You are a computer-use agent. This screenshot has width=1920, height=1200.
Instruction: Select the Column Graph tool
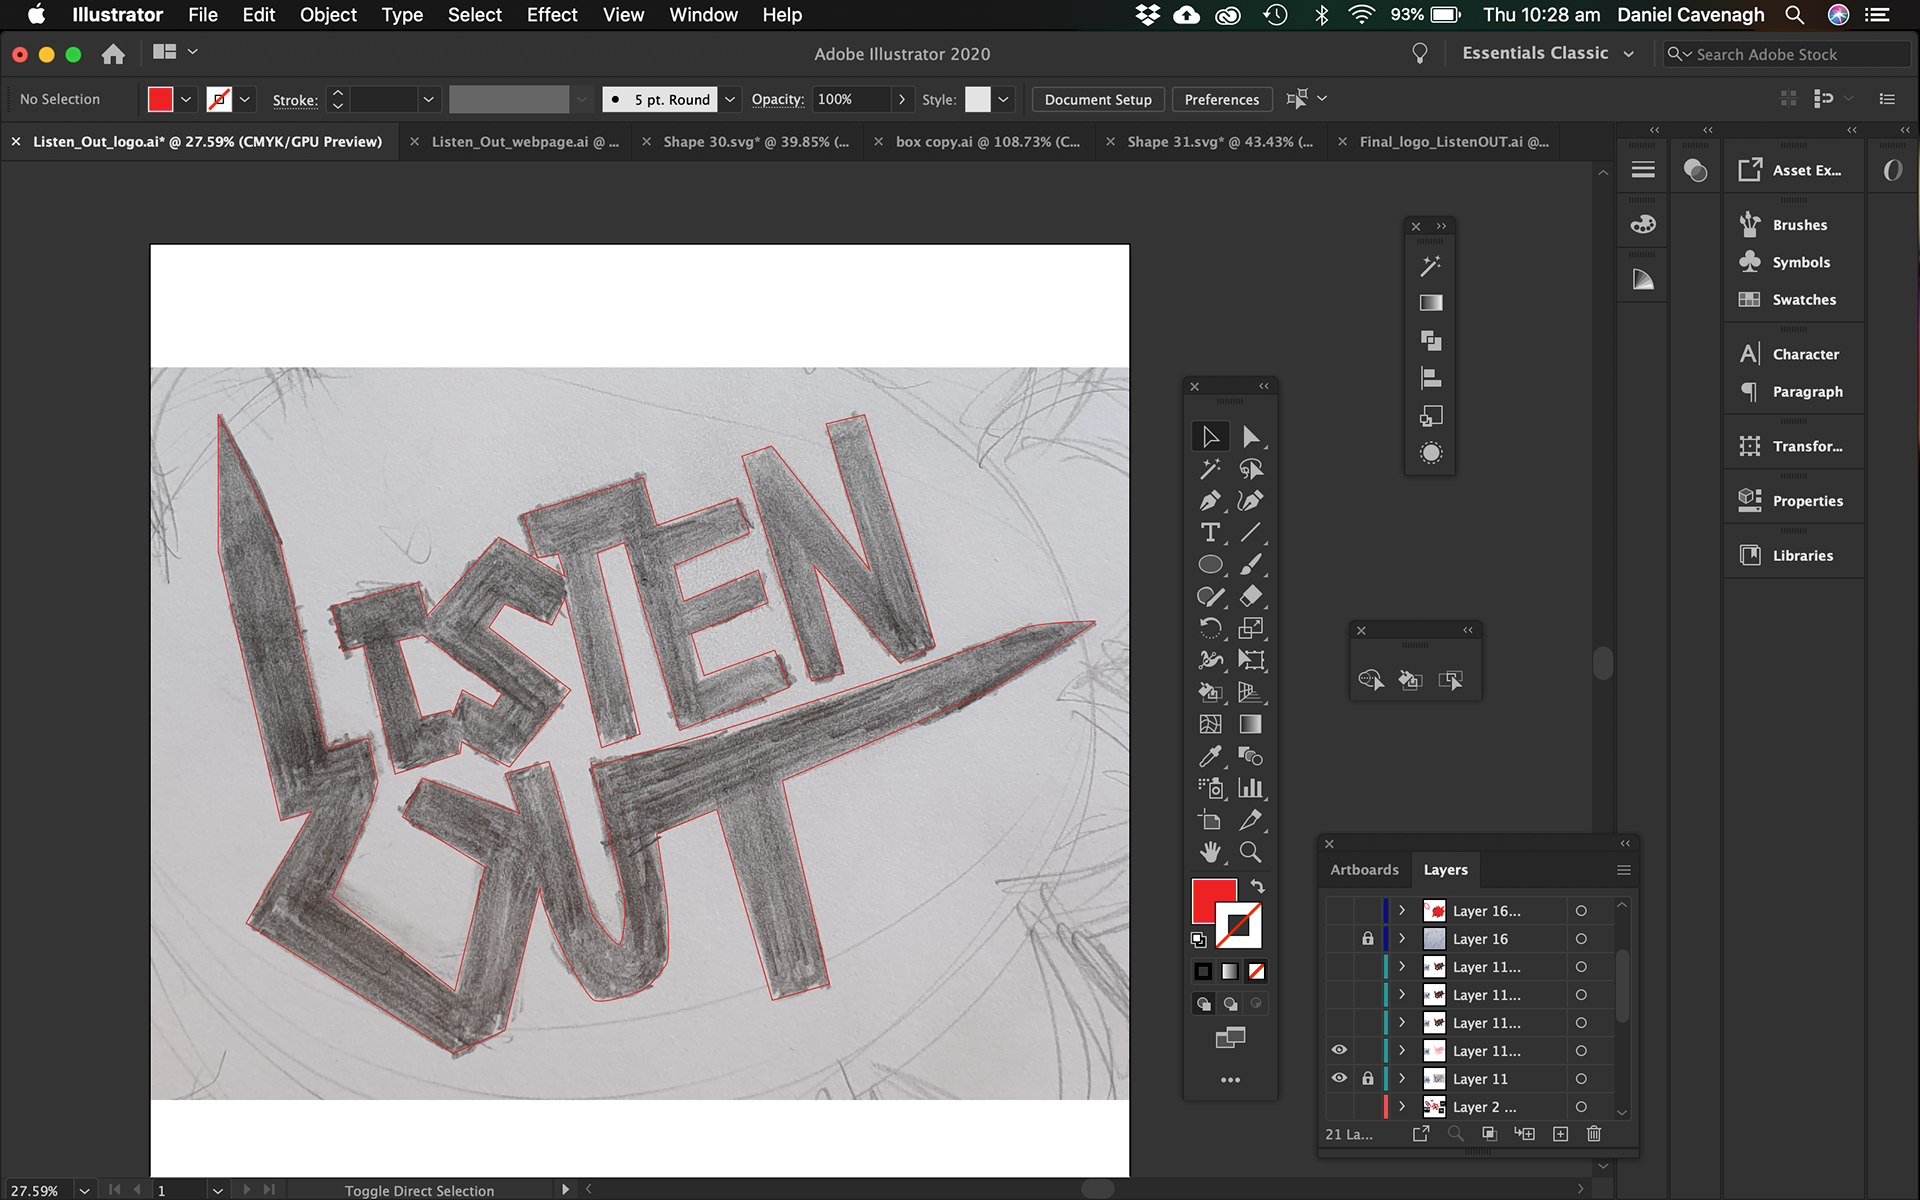[1250, 789]
